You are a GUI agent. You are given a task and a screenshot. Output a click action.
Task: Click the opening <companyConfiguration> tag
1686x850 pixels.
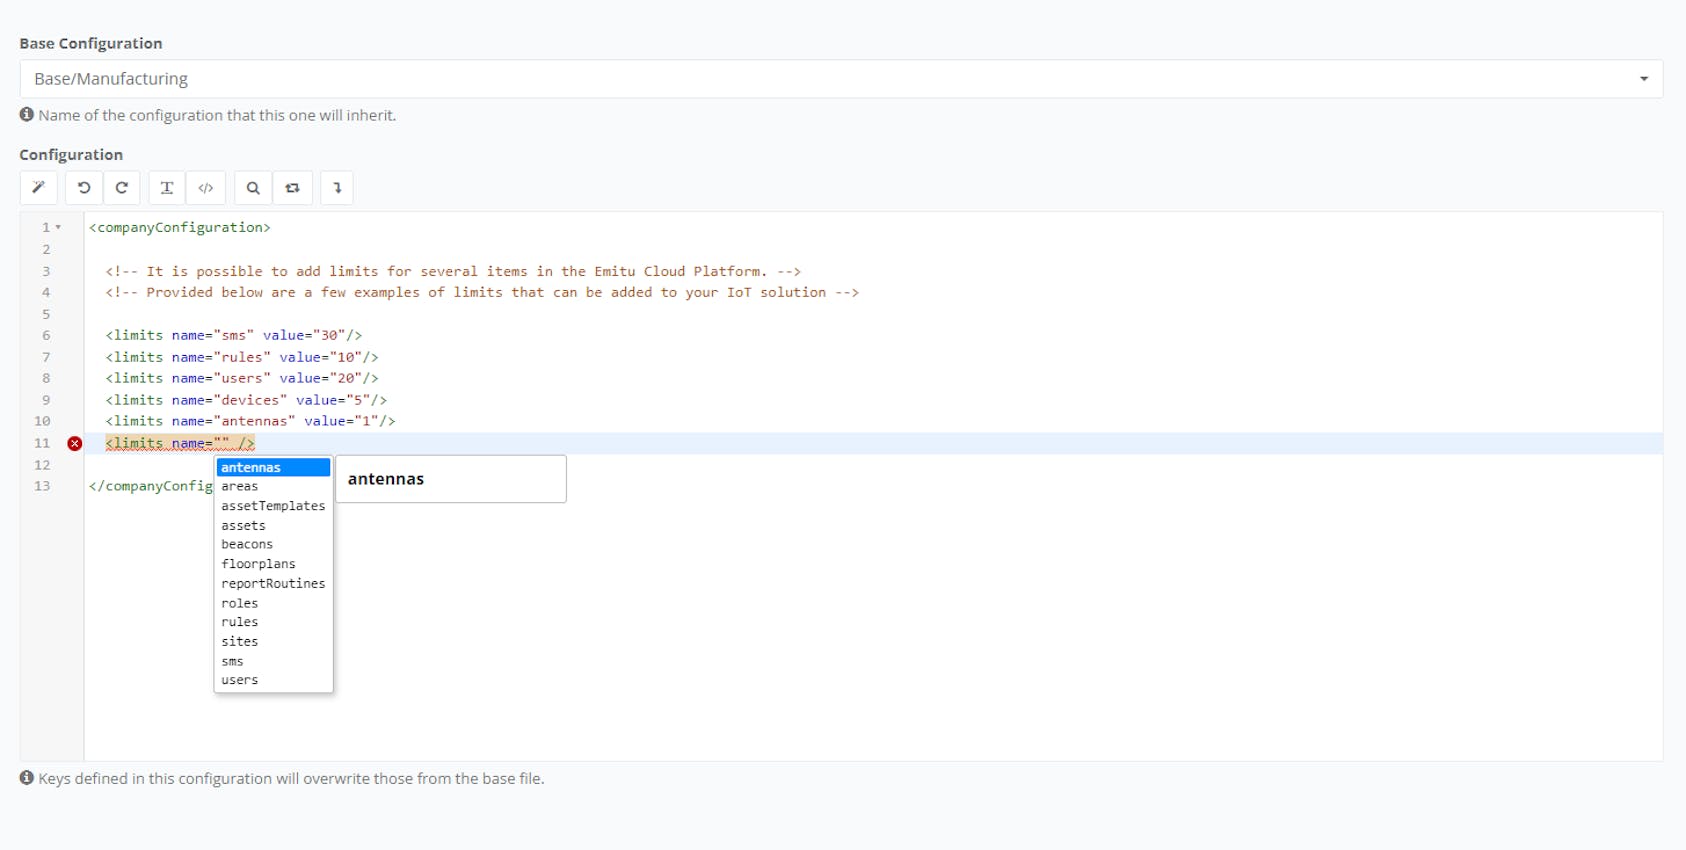coord(180,228)
